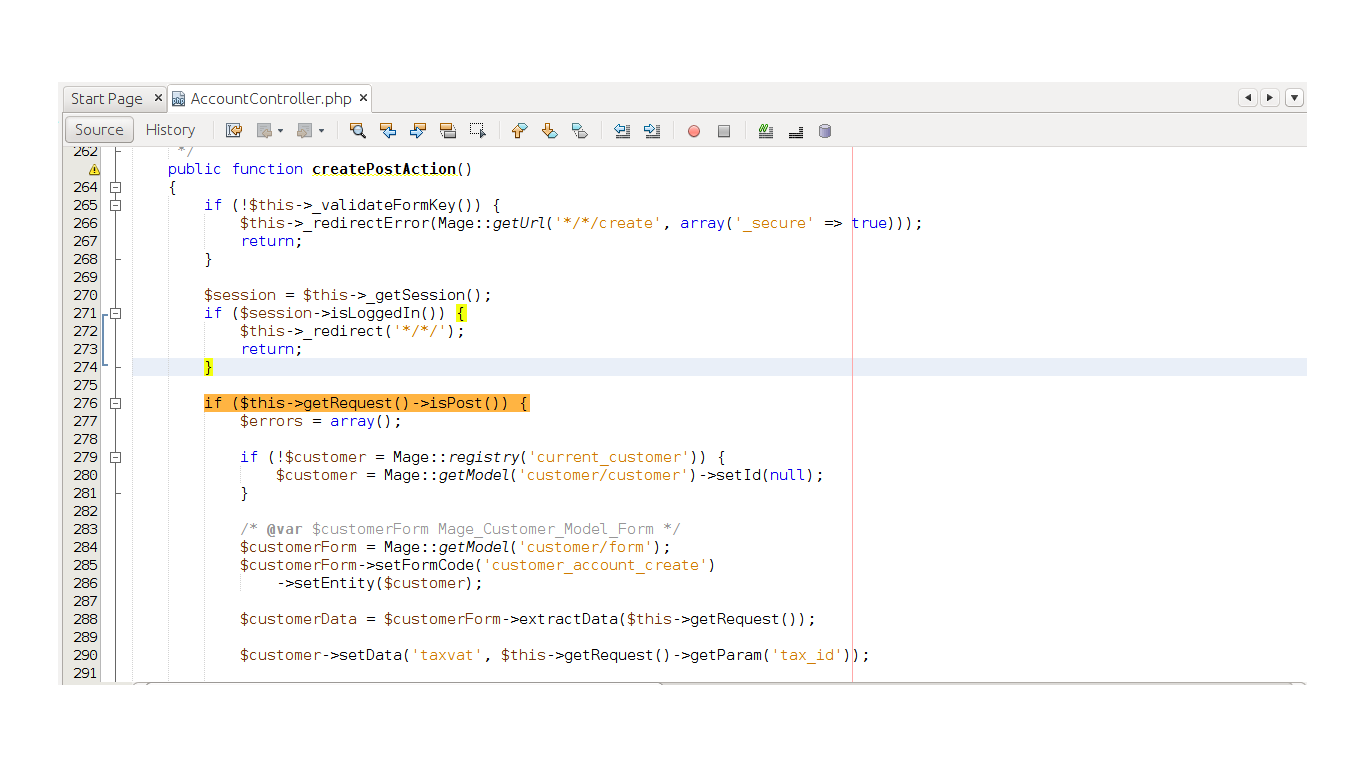Stop macro recording
The height and width of the screenshot is (768, 1366).
(723, 130)
